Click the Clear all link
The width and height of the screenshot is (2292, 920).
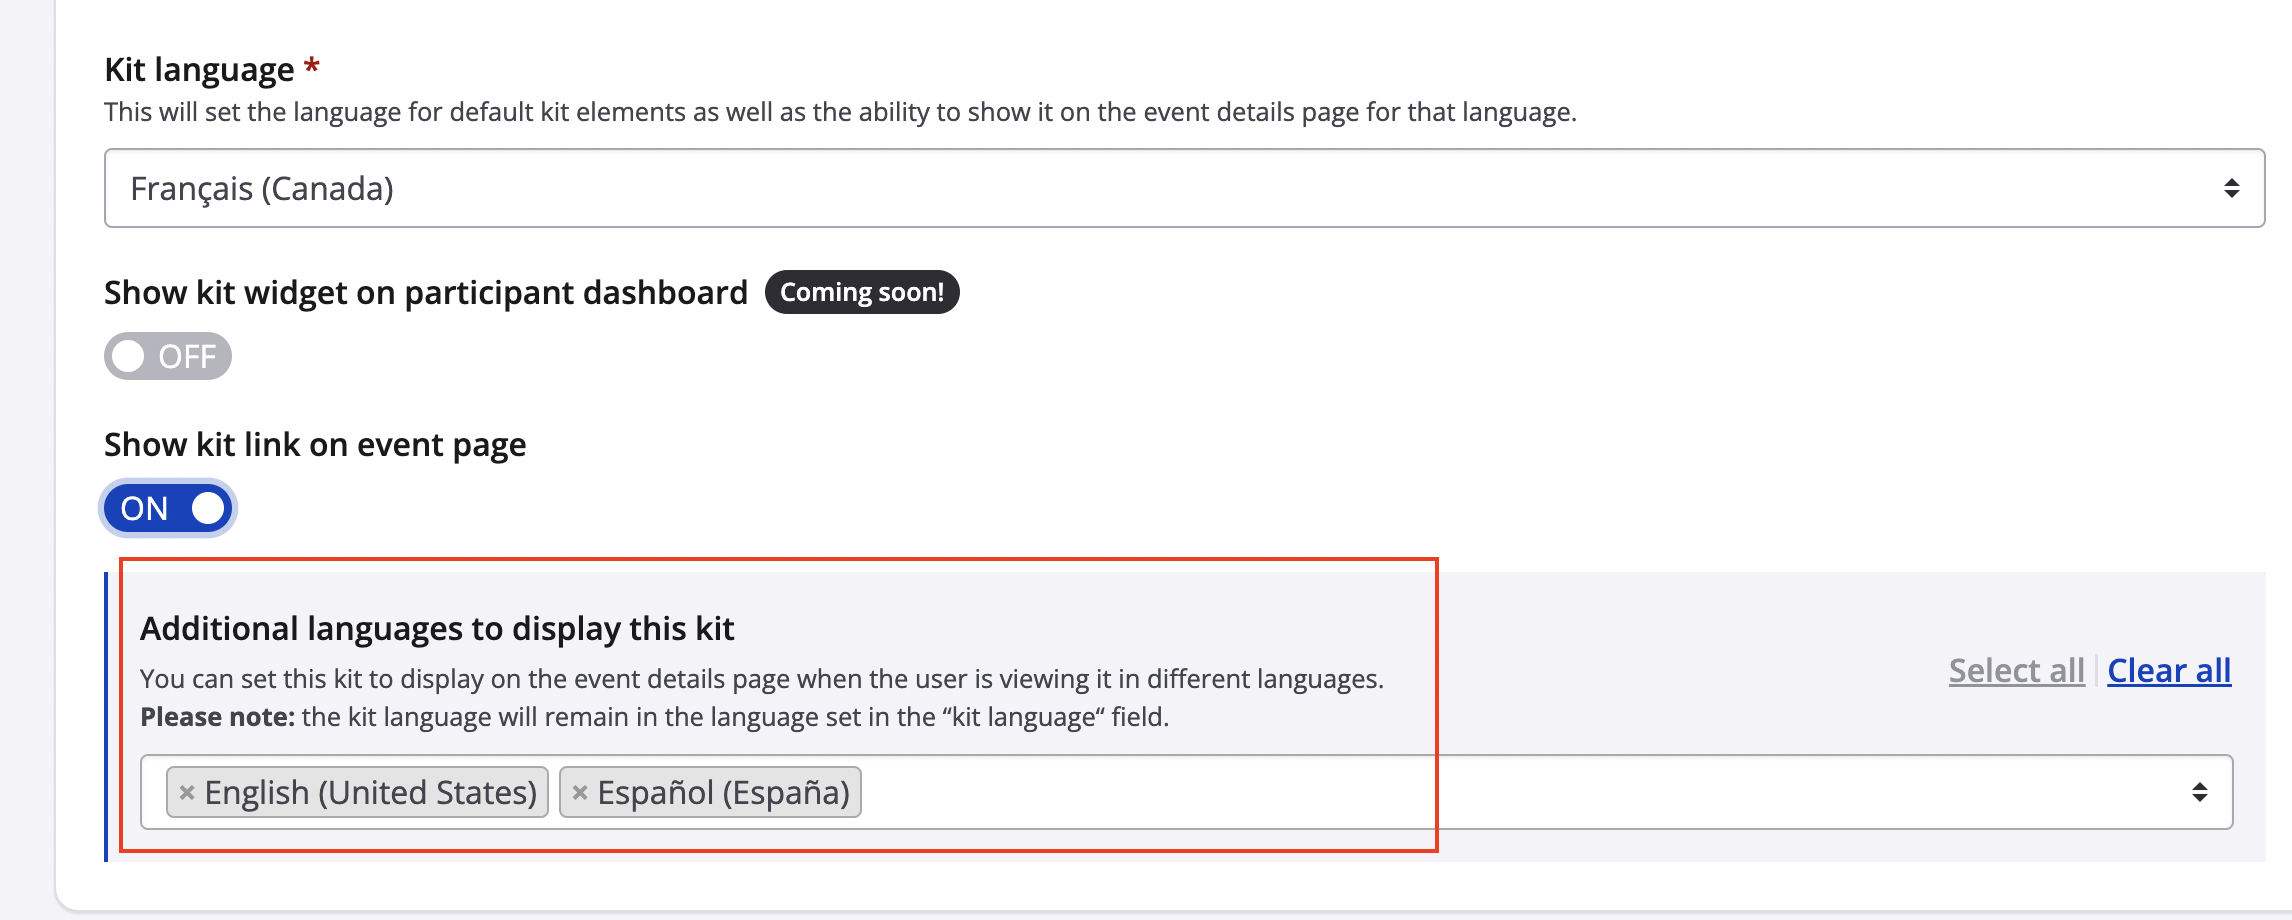point(2169,671)
